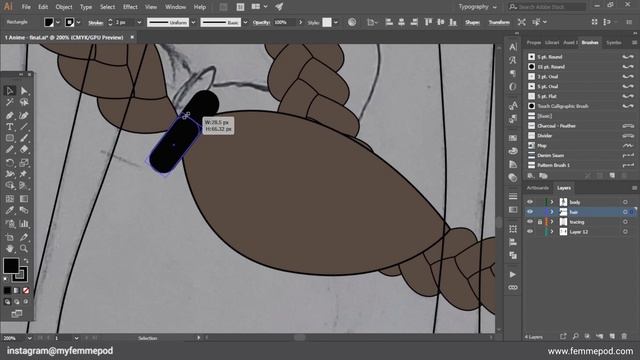Open zoom level dropdown at 200%
The height and width of the screenshot is (360, 640).
point(29,338)
